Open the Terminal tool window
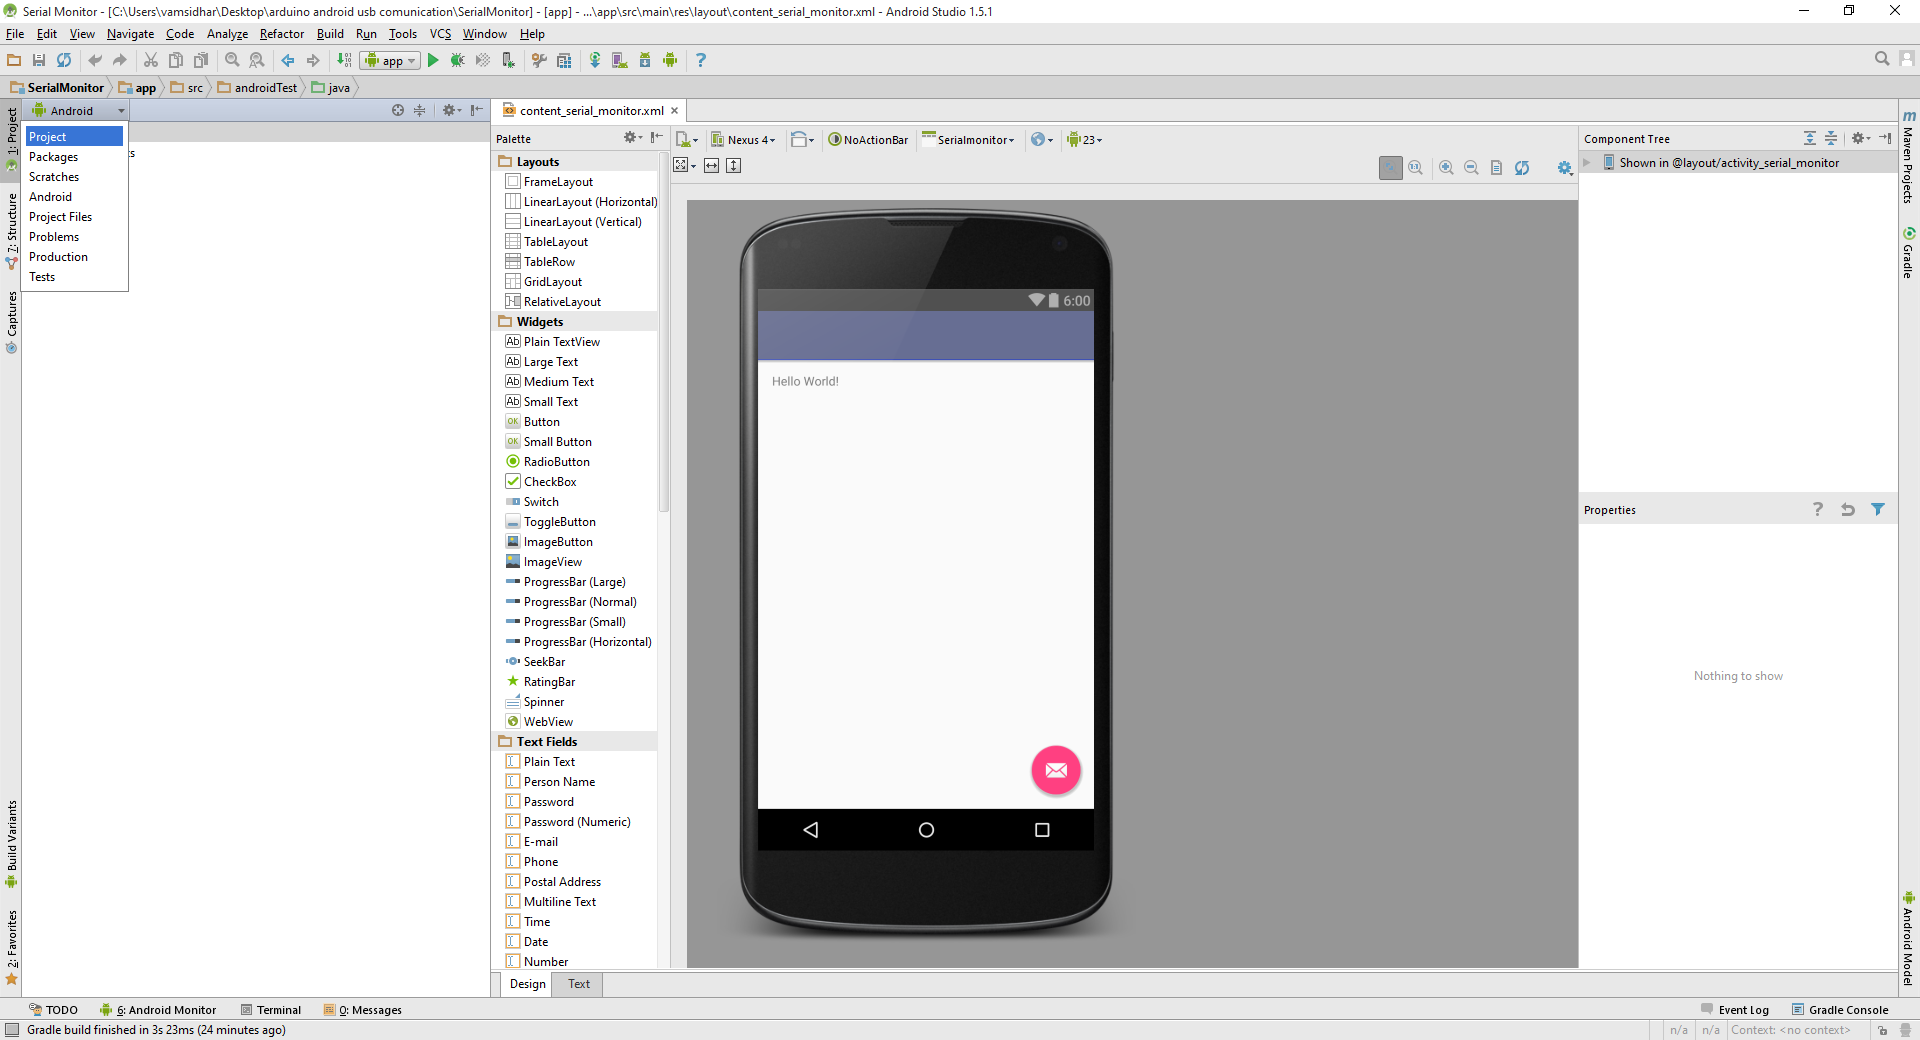This screenshot has height=1040, width=1920. coord(270,1010)
